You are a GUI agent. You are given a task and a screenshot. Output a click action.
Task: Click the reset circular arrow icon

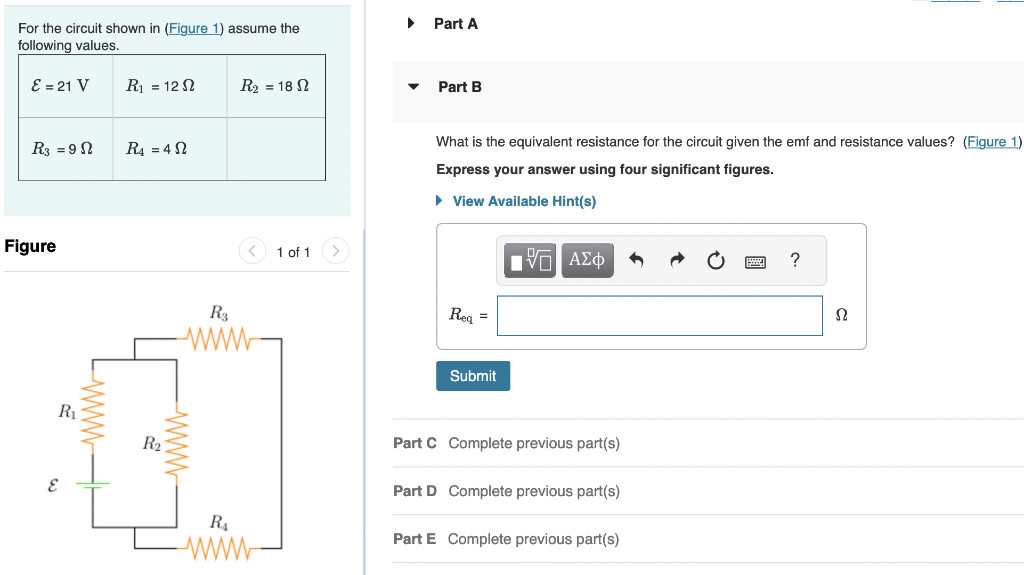tap(716, 261)
